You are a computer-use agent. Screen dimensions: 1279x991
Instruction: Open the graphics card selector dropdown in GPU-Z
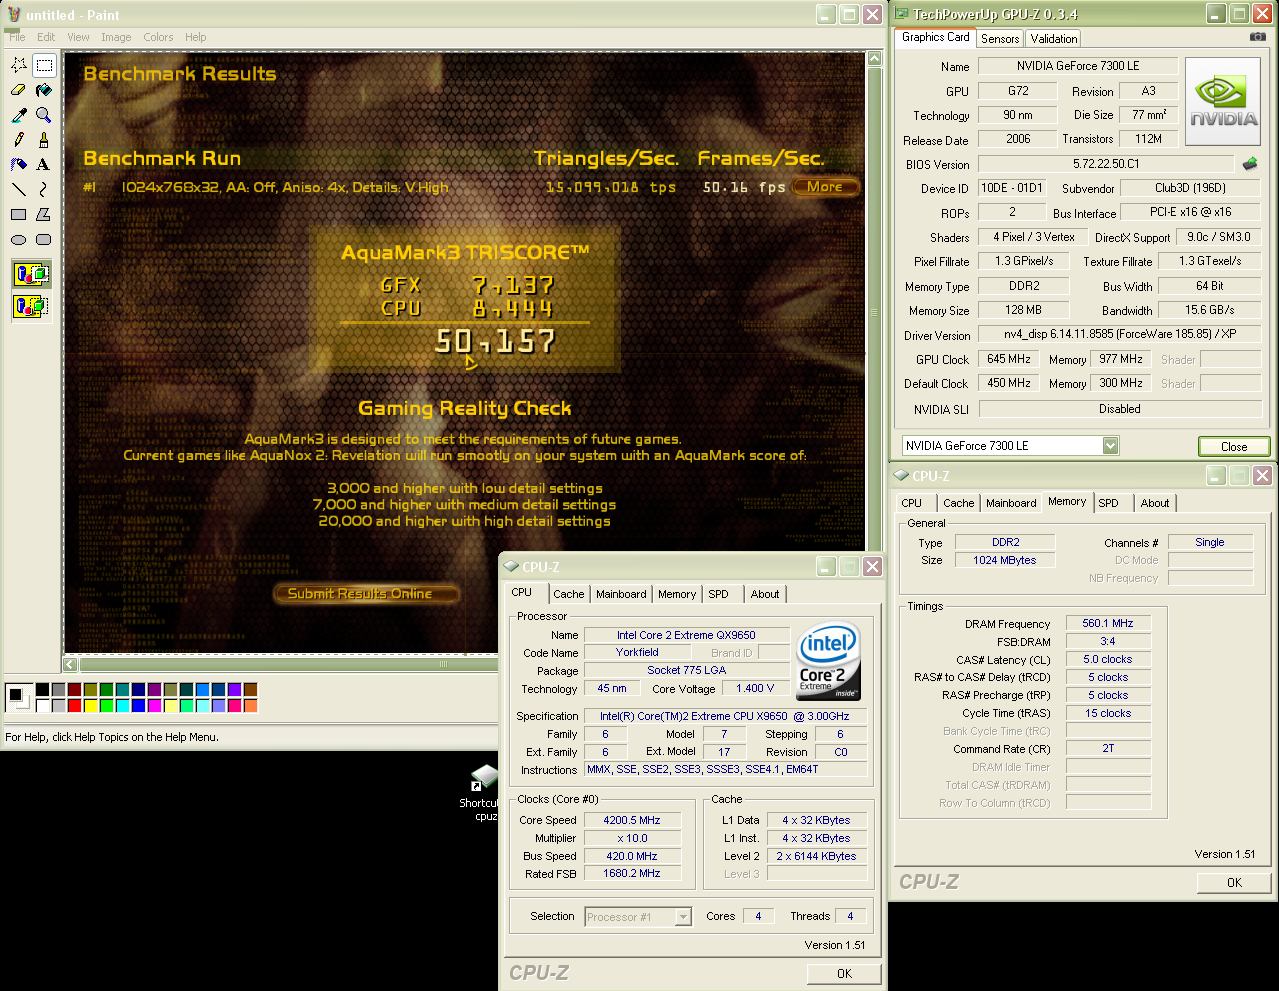click(1110, 445)
